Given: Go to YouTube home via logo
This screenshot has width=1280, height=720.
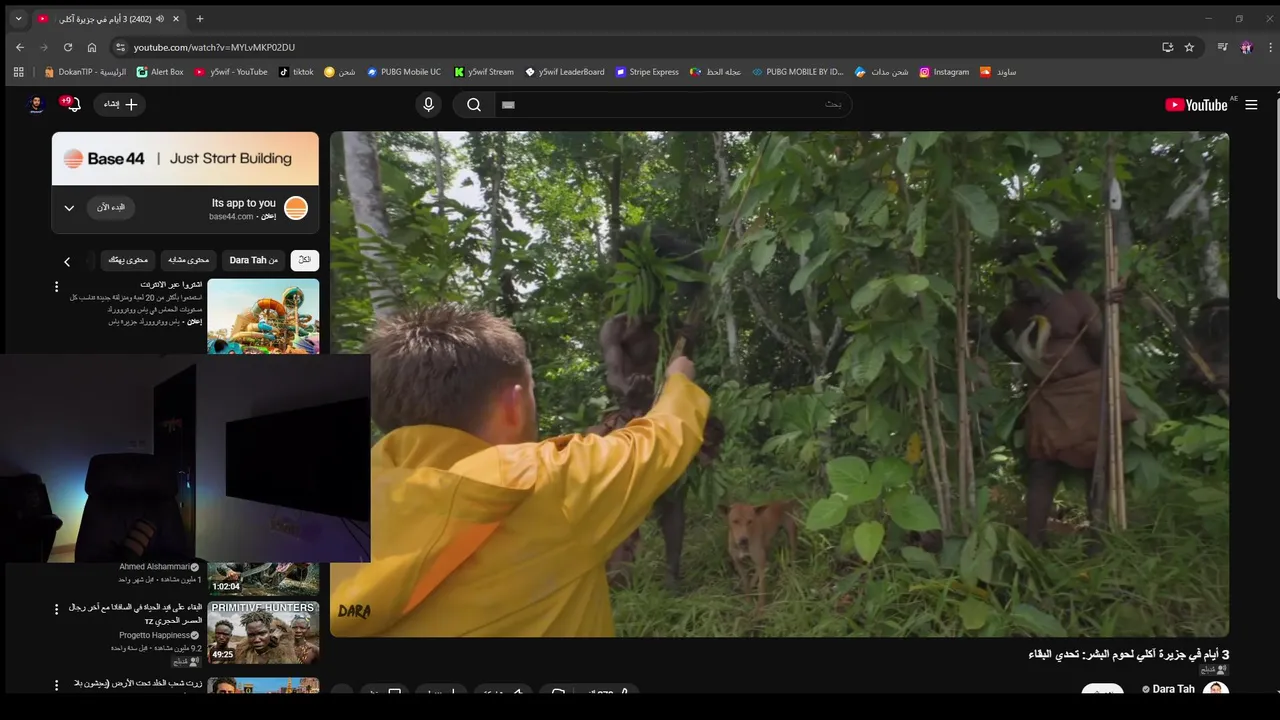Looking at the screenshot, I should (1196, 105).
